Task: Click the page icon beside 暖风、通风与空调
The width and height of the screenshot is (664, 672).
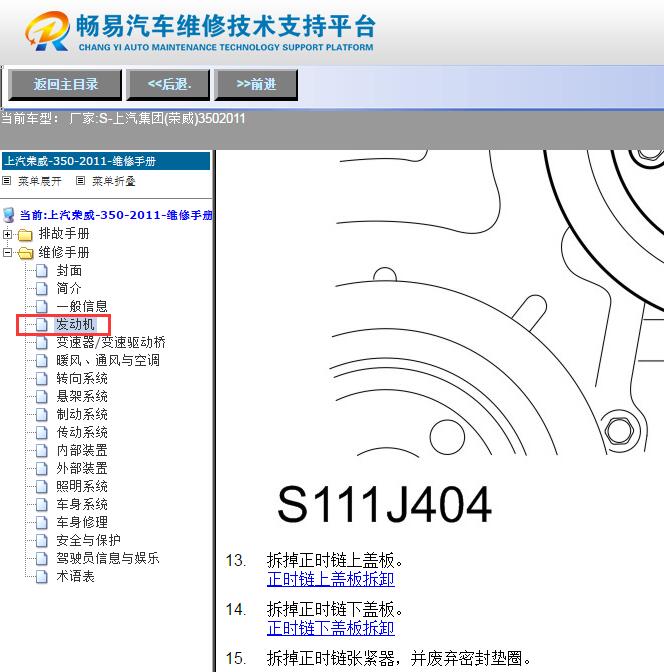Action: [42, 361]
